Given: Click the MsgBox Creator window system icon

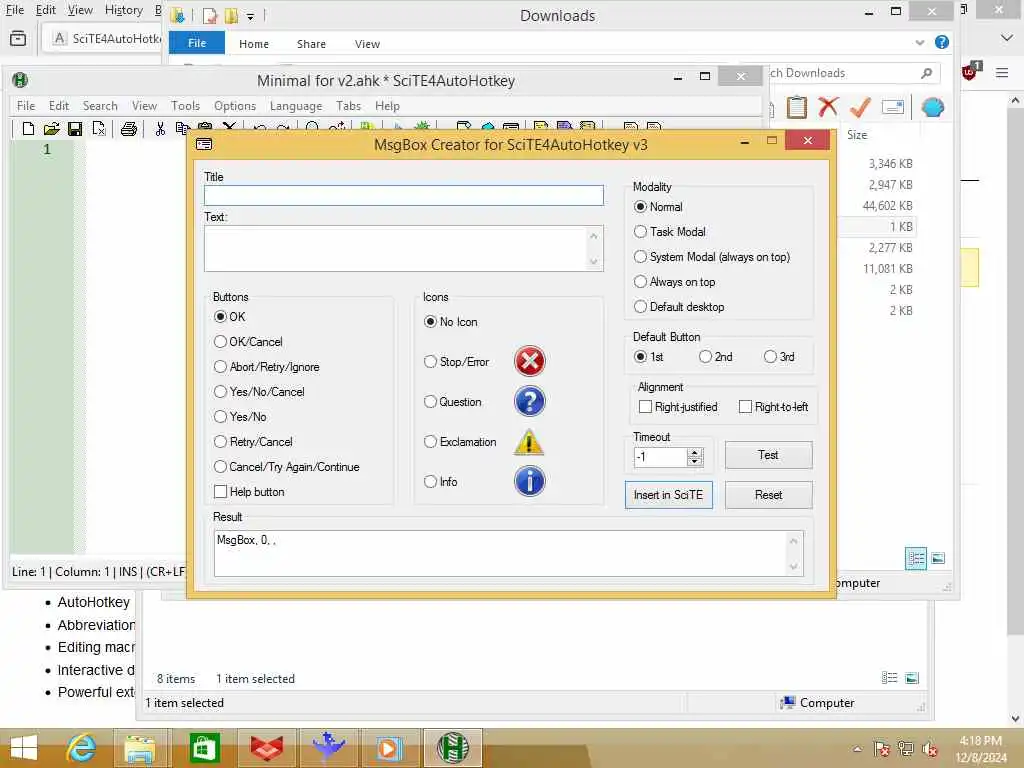Looking at the screenshot, I should point(204,144).
